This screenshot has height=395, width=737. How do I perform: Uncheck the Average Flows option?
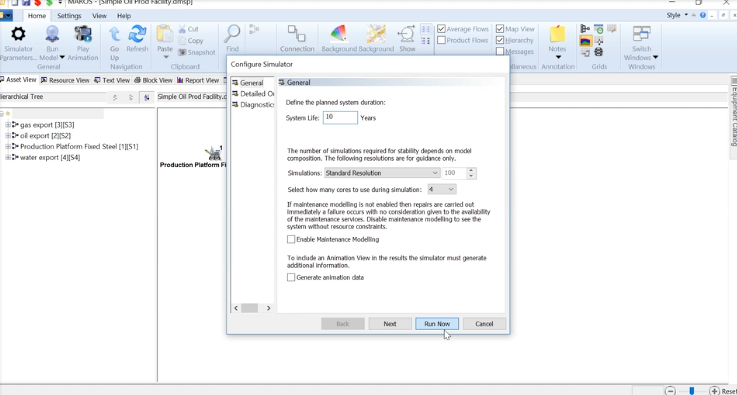[441, 29]
